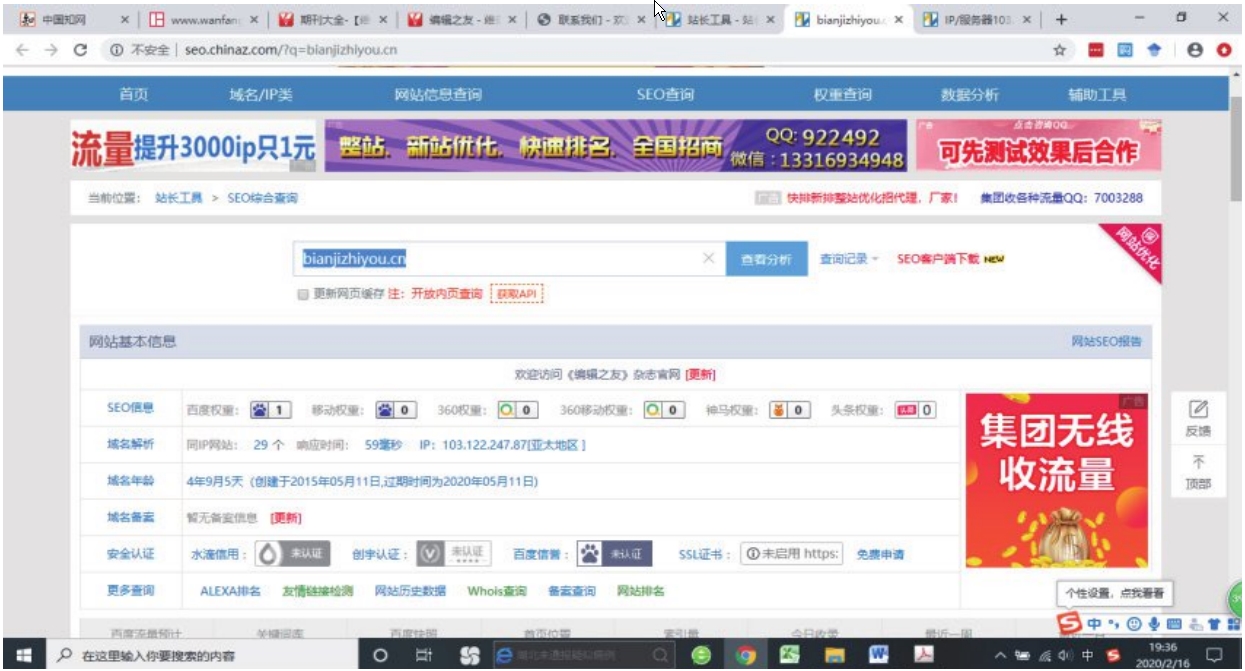Viewport: 1245px width, 671px height.
Task: Click the Toutiao weight badge
Action: point(915,410)
